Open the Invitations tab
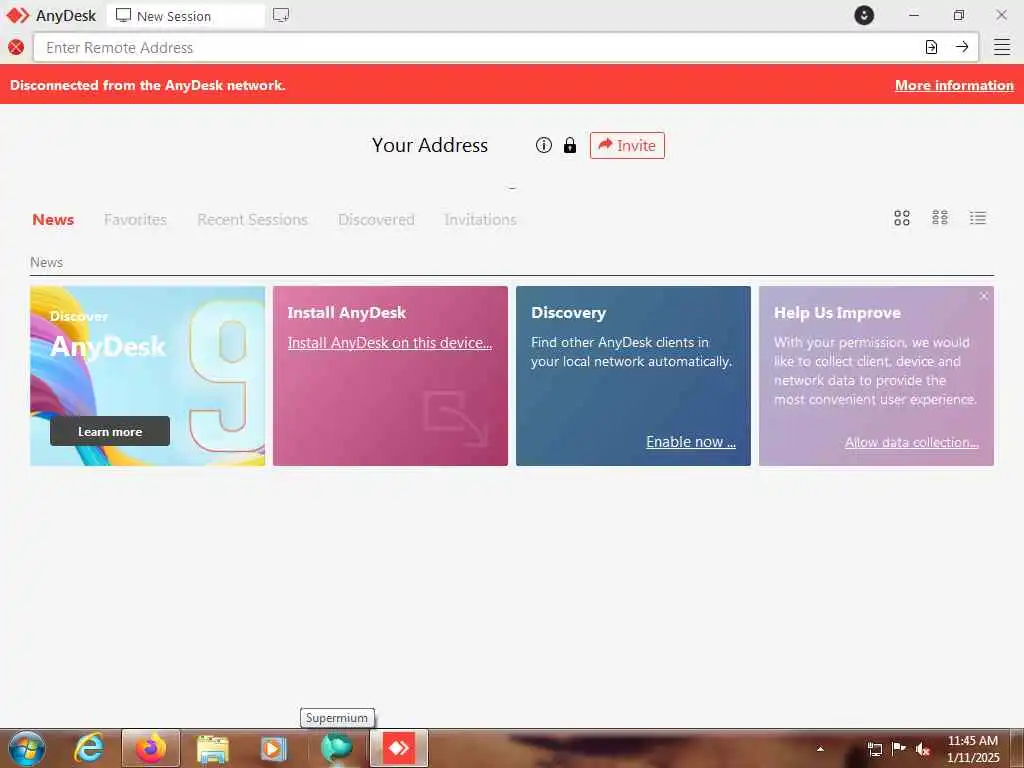 point(480,219)
